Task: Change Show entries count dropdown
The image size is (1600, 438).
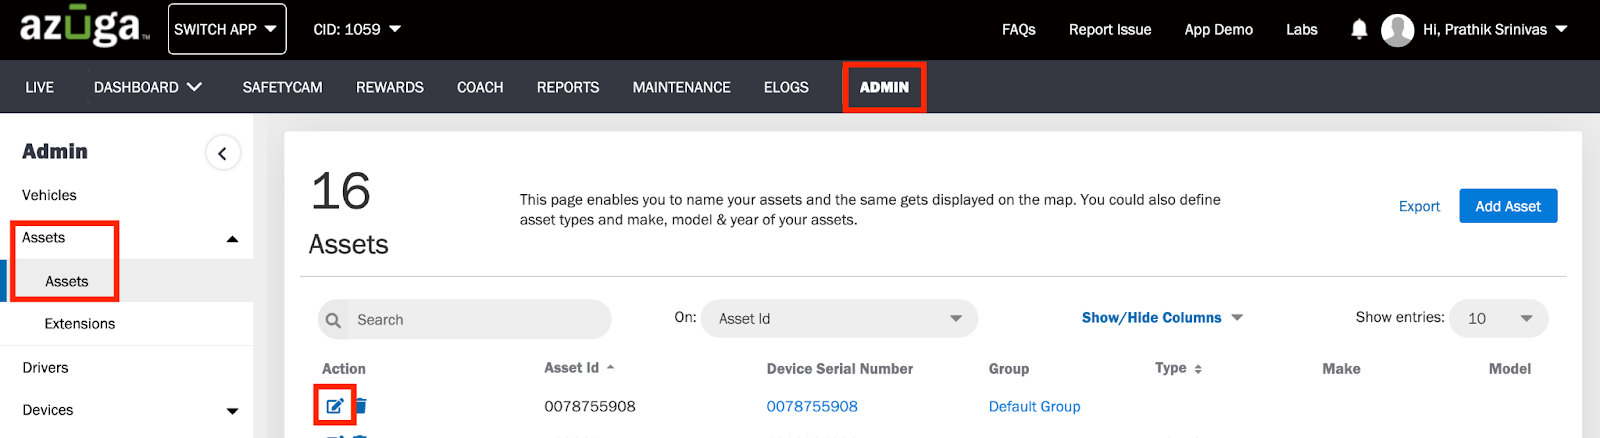Action: [x=1499, y=318]
